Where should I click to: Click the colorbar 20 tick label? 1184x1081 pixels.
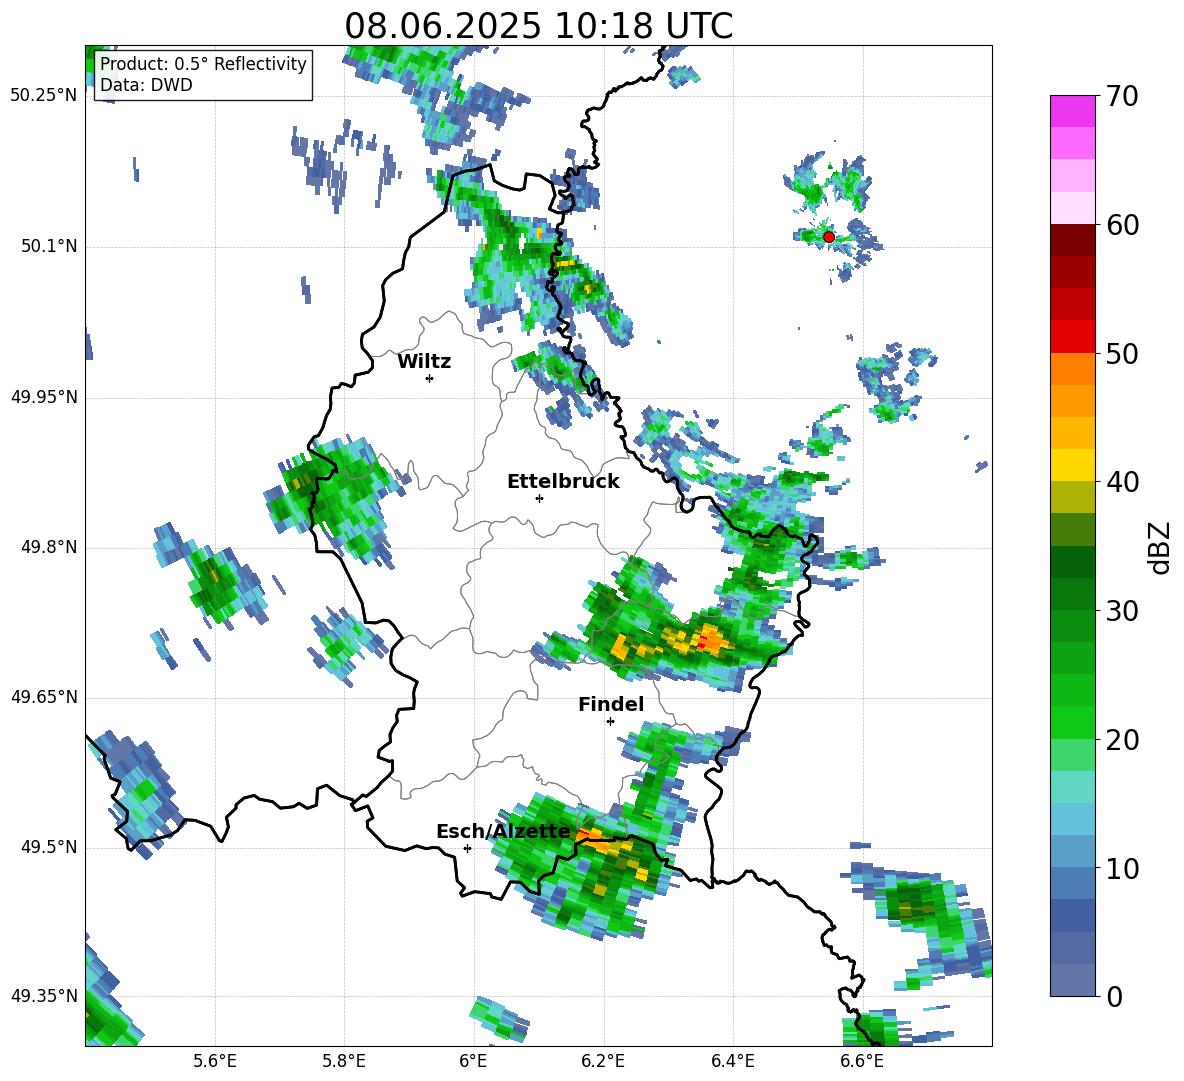click(1122, 740)
